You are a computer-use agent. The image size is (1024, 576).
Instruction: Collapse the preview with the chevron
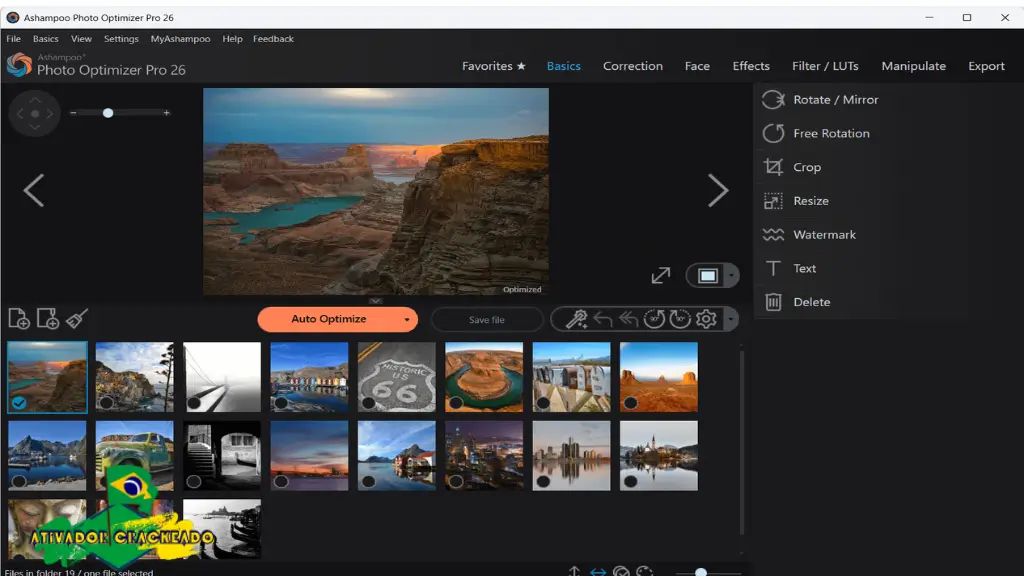coord(376,301)
